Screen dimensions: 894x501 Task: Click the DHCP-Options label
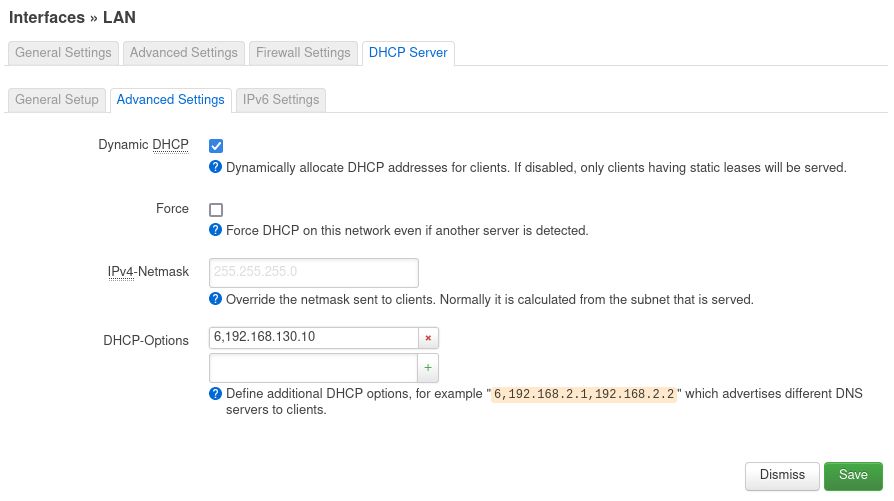(x=146, y=340)
